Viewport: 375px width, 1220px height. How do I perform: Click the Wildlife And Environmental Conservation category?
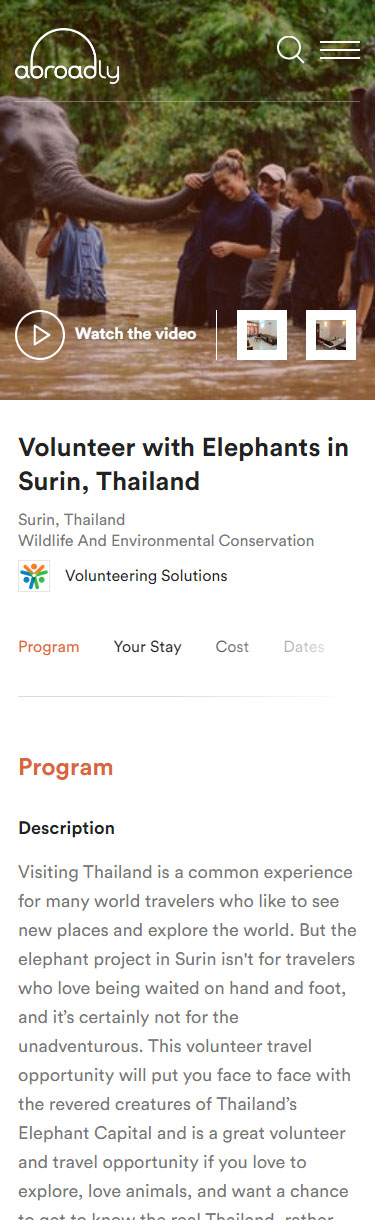tap(166, 541)
